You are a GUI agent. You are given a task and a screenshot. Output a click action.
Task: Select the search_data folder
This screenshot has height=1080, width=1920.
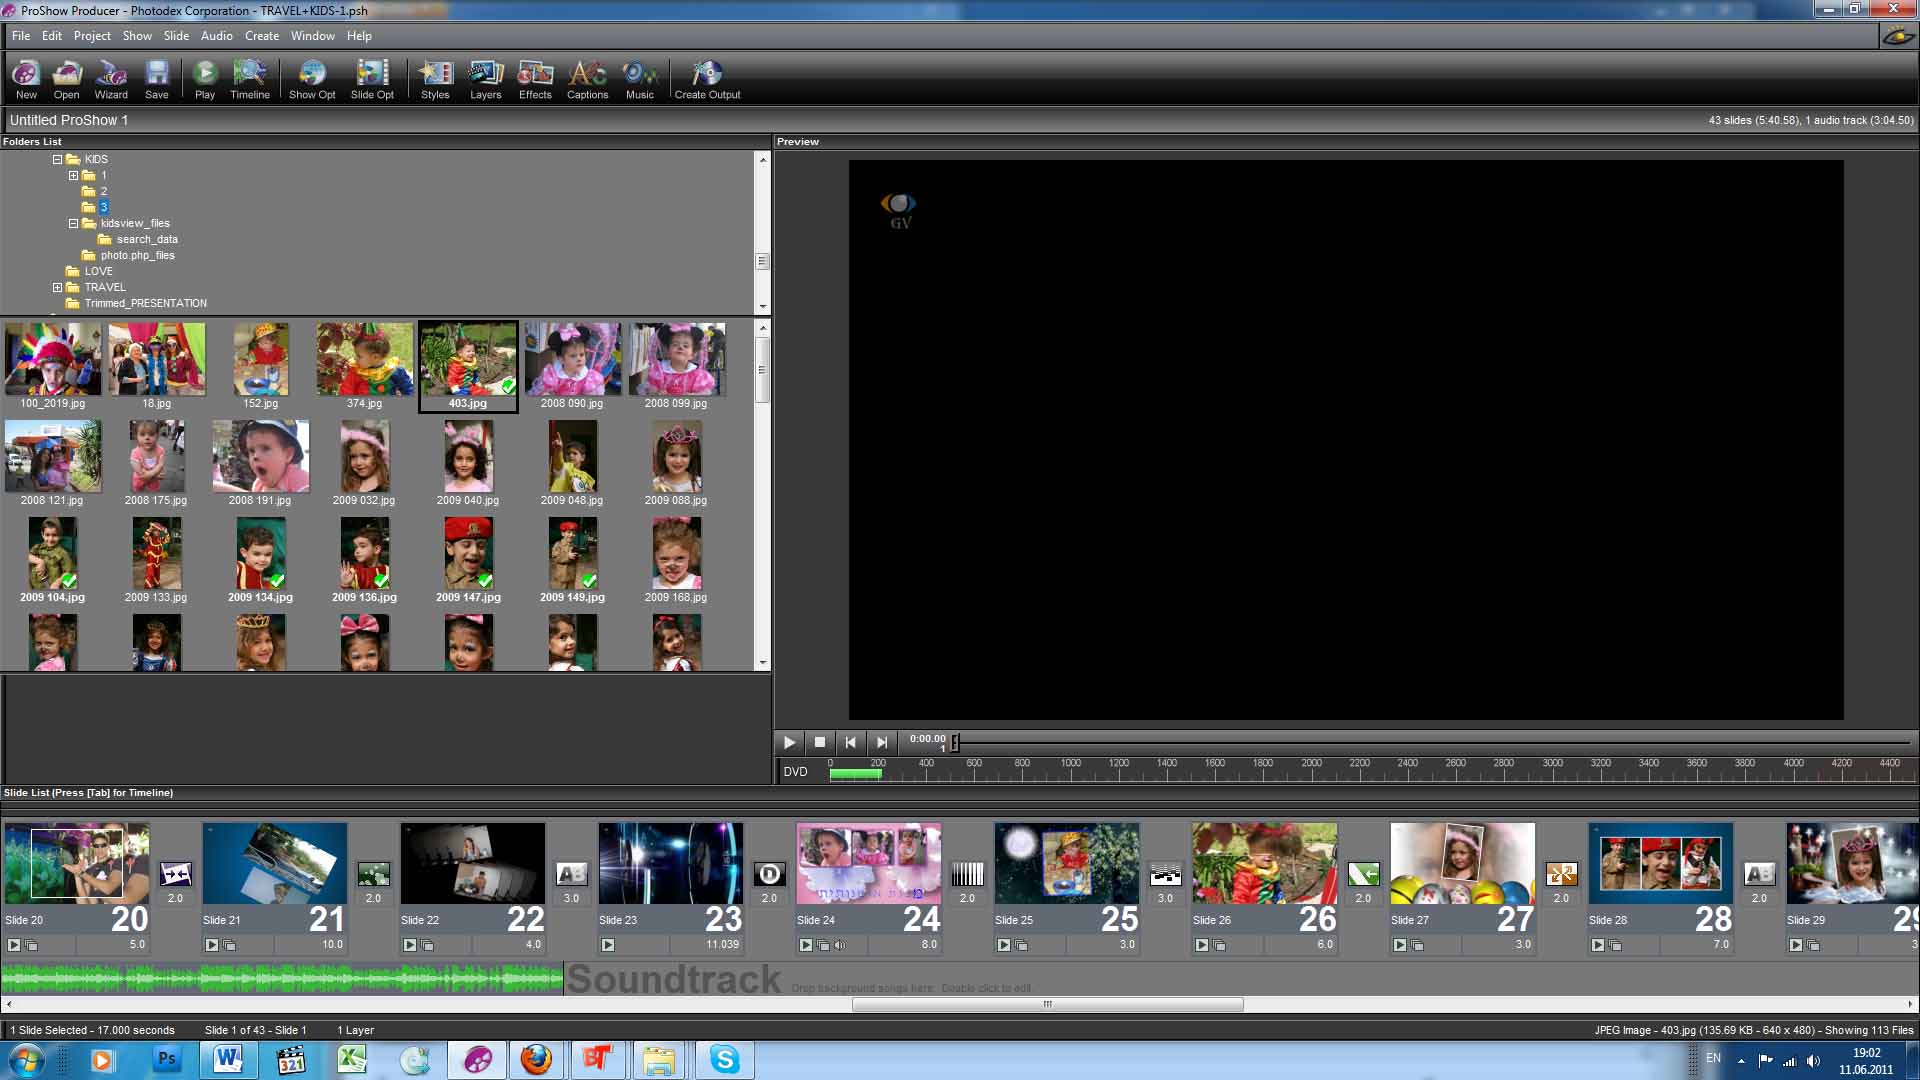pos(147,239)
